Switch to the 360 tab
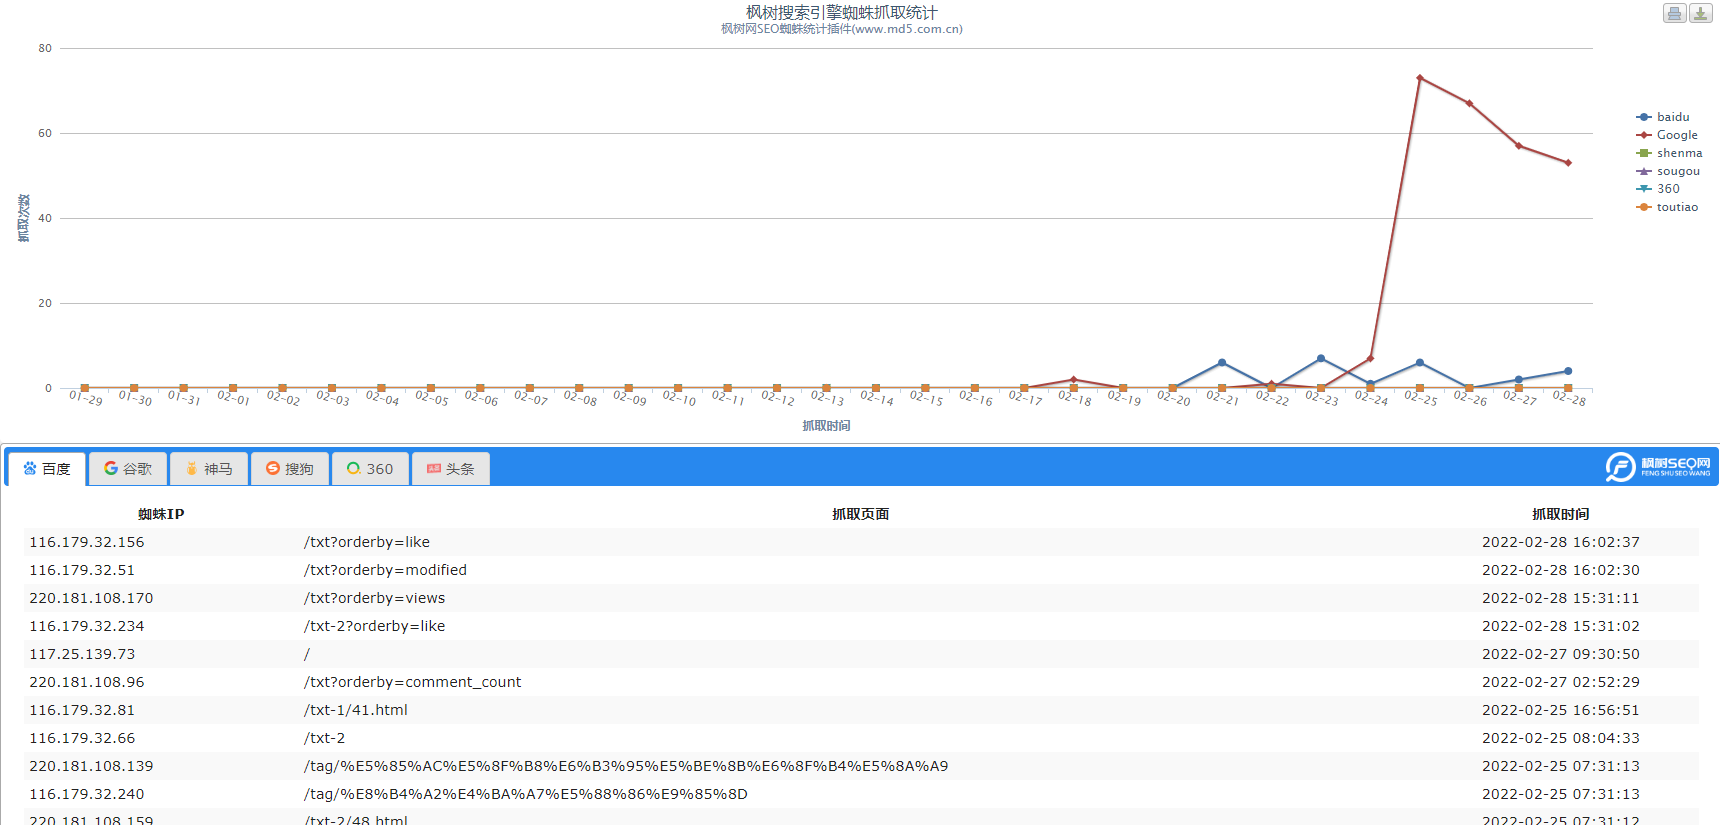 point(370,468)
